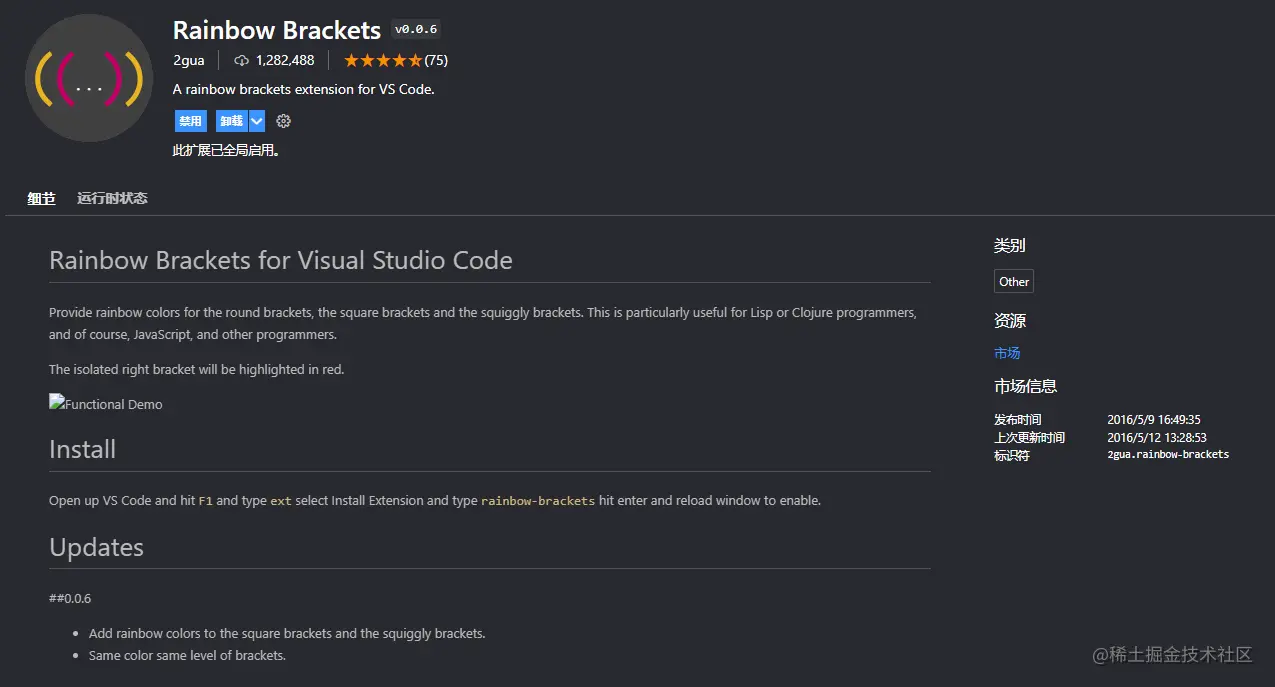Click the publish date 2016/5/9 16:49:35
The image size is (1275, 687).
point(1154,420)
